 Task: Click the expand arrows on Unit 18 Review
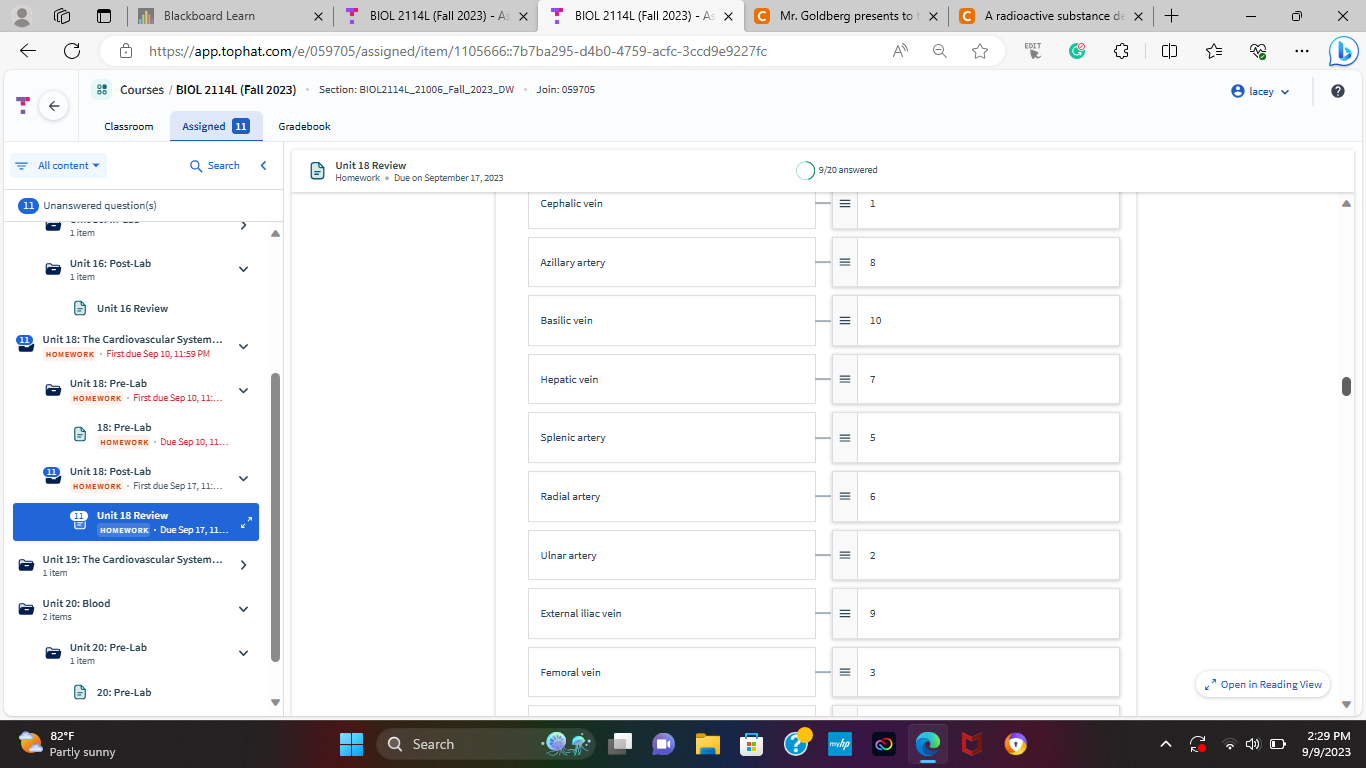point(246,522)
